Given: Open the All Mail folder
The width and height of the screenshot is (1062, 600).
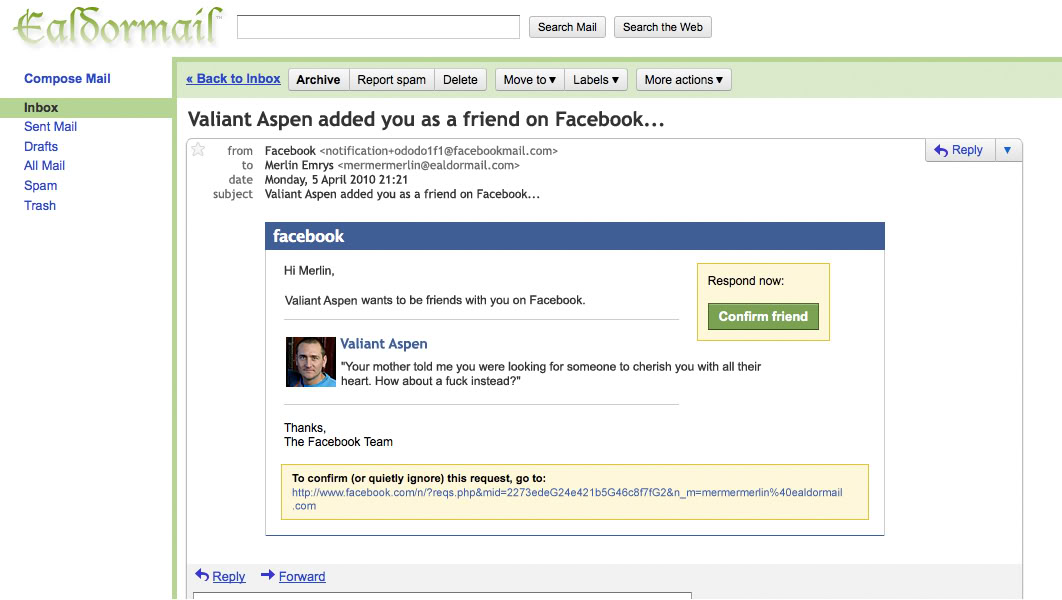Looking at the screenshot, I should coord(44,165).
